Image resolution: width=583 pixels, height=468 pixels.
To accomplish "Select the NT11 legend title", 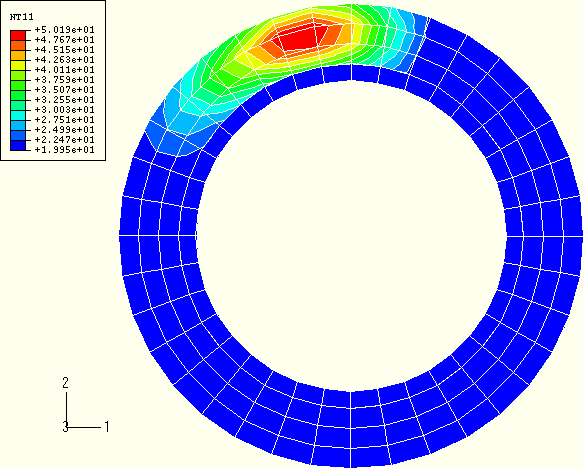I will click(22, 17).
